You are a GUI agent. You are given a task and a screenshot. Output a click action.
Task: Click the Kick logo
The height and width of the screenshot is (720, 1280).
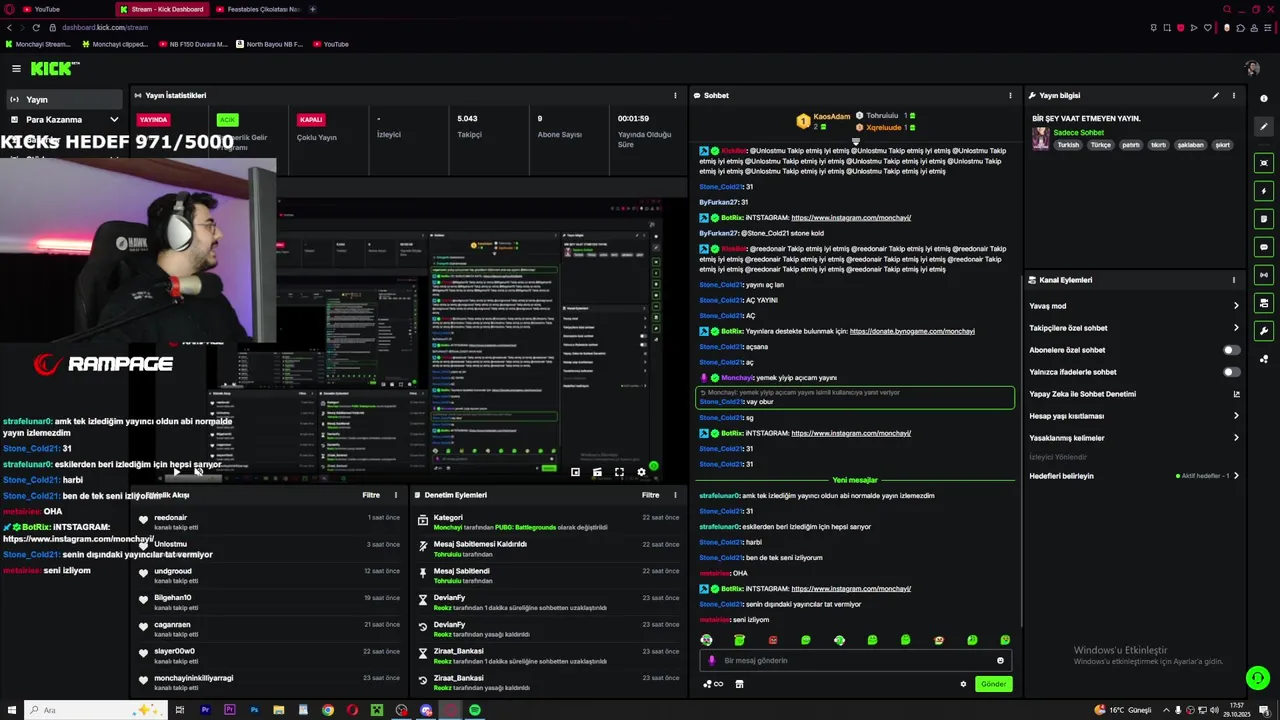tap(54, 68)
